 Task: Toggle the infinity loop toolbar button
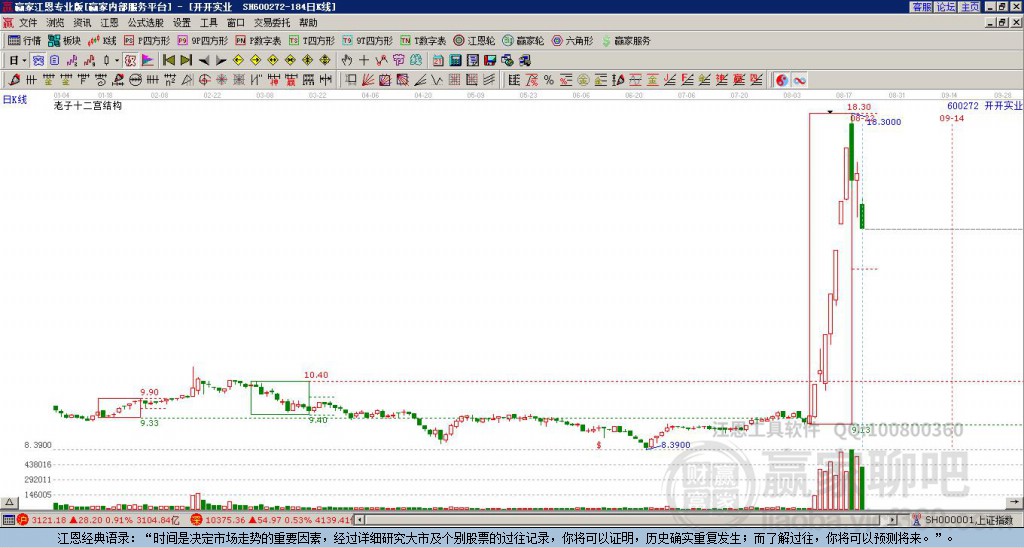(799, 79)
